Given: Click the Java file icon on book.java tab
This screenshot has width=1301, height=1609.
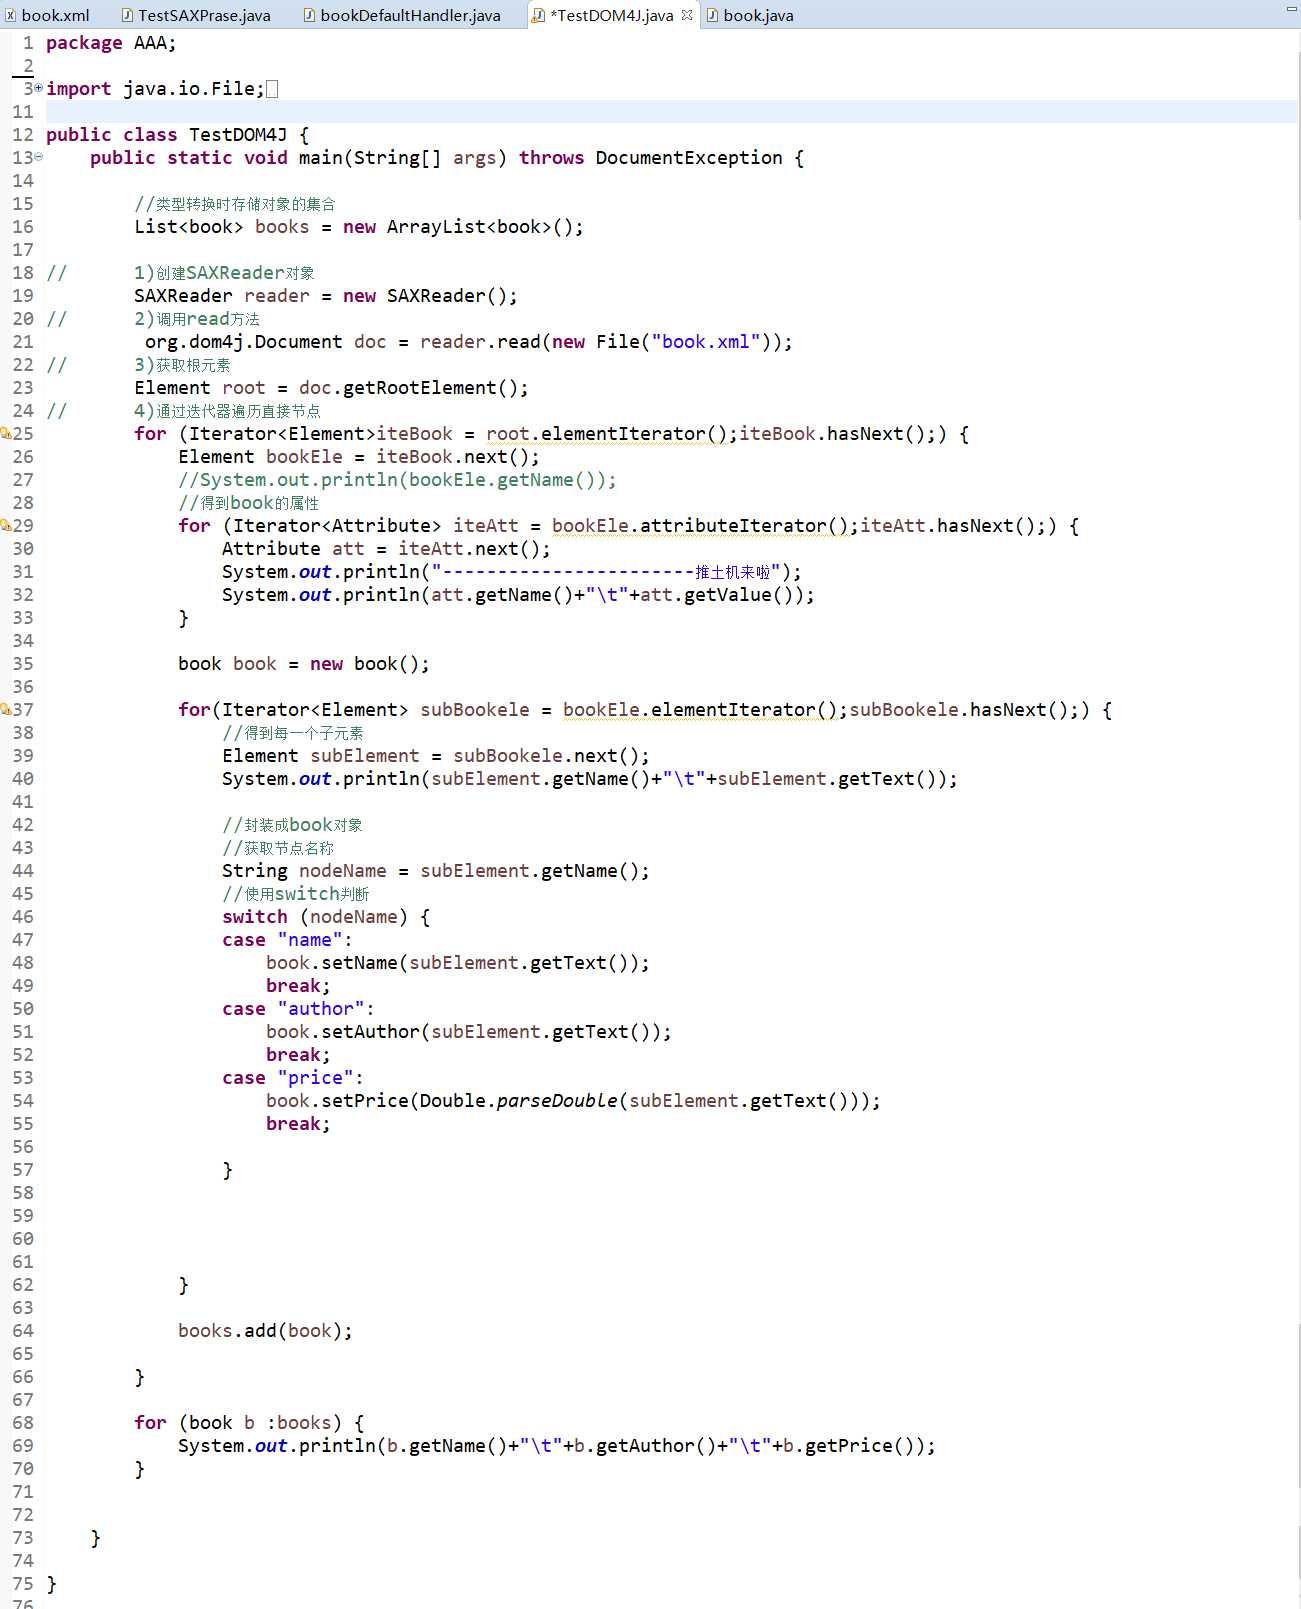Looking at the screenshot, I should pos(712,15).
